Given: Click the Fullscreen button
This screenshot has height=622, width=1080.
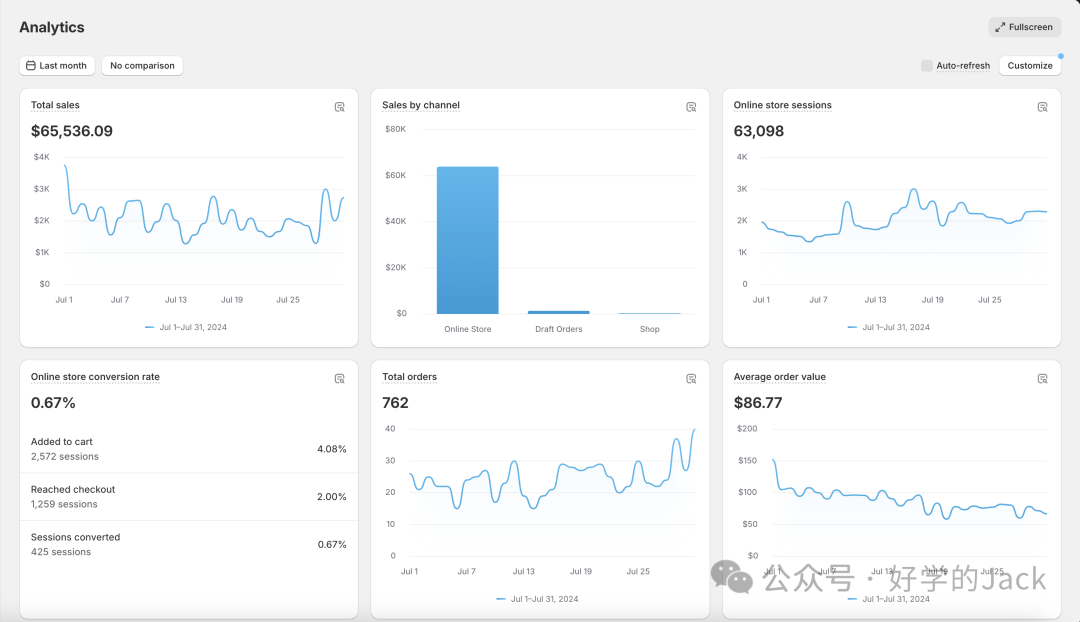Looking at the screenshot, I should point(1024,27).
